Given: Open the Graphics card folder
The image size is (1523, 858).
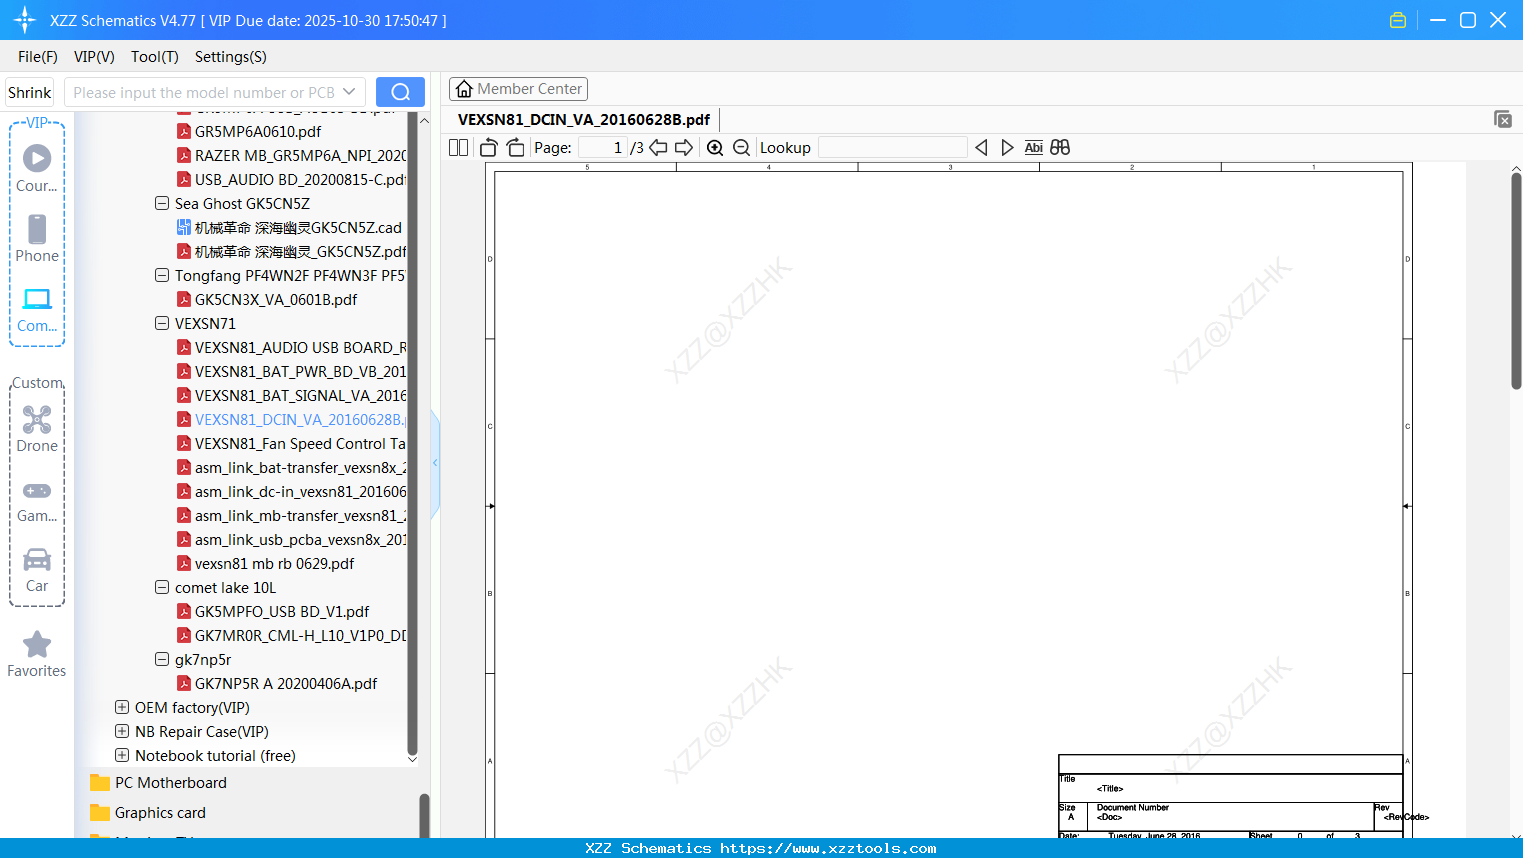Looking at the screenshot, I should tap(149, 813).
